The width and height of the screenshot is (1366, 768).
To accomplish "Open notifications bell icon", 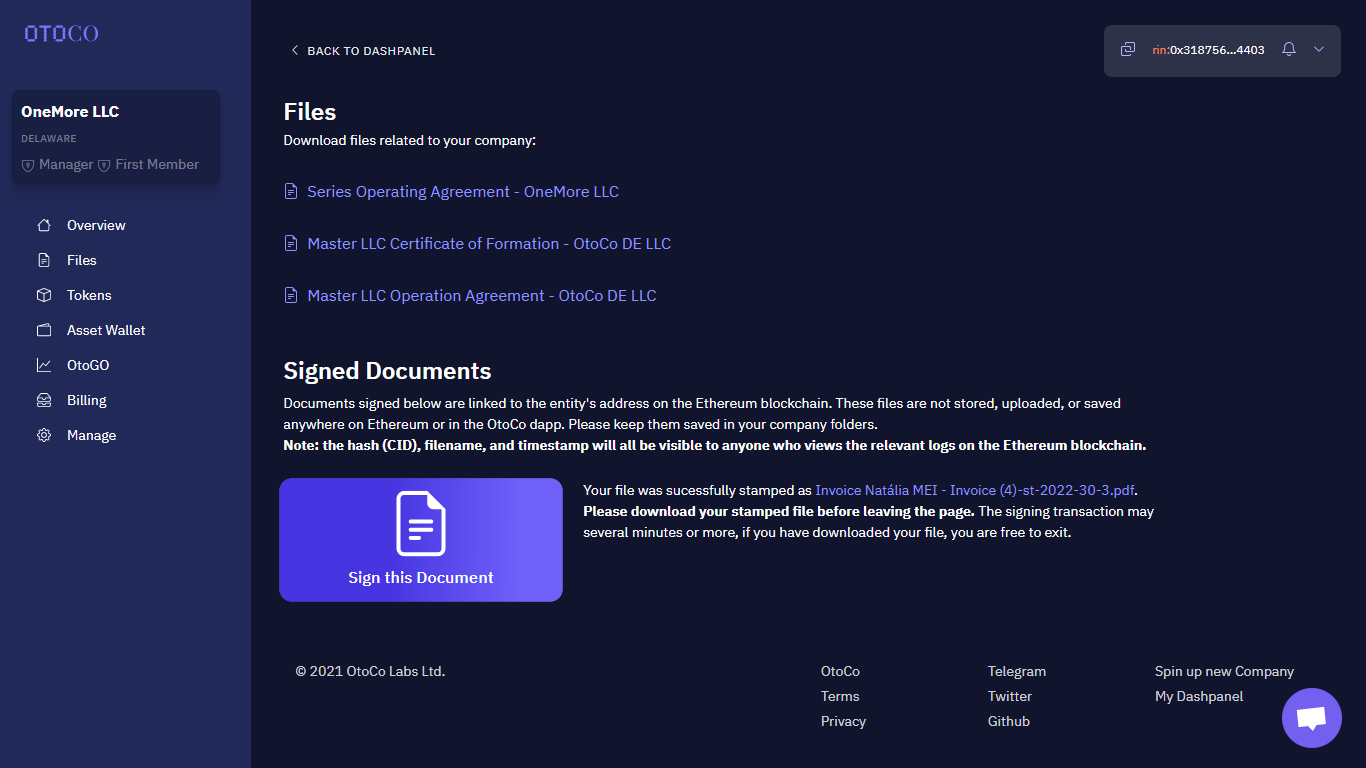I will point(1289,49).
